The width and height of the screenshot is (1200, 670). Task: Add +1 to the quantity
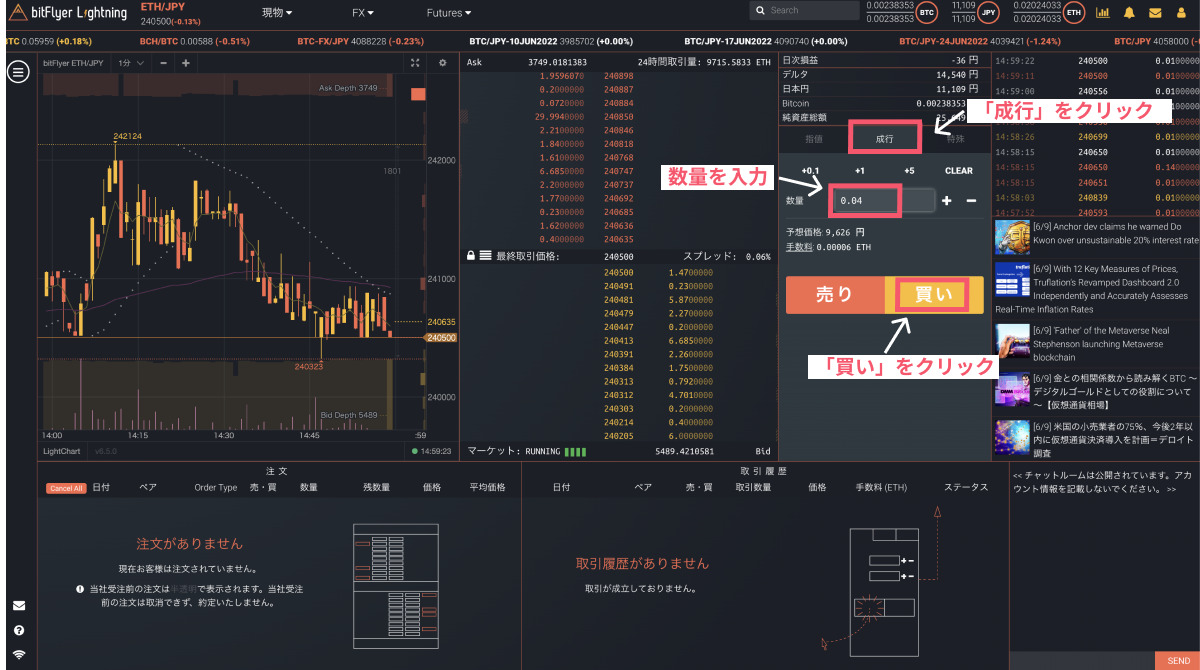860,171
